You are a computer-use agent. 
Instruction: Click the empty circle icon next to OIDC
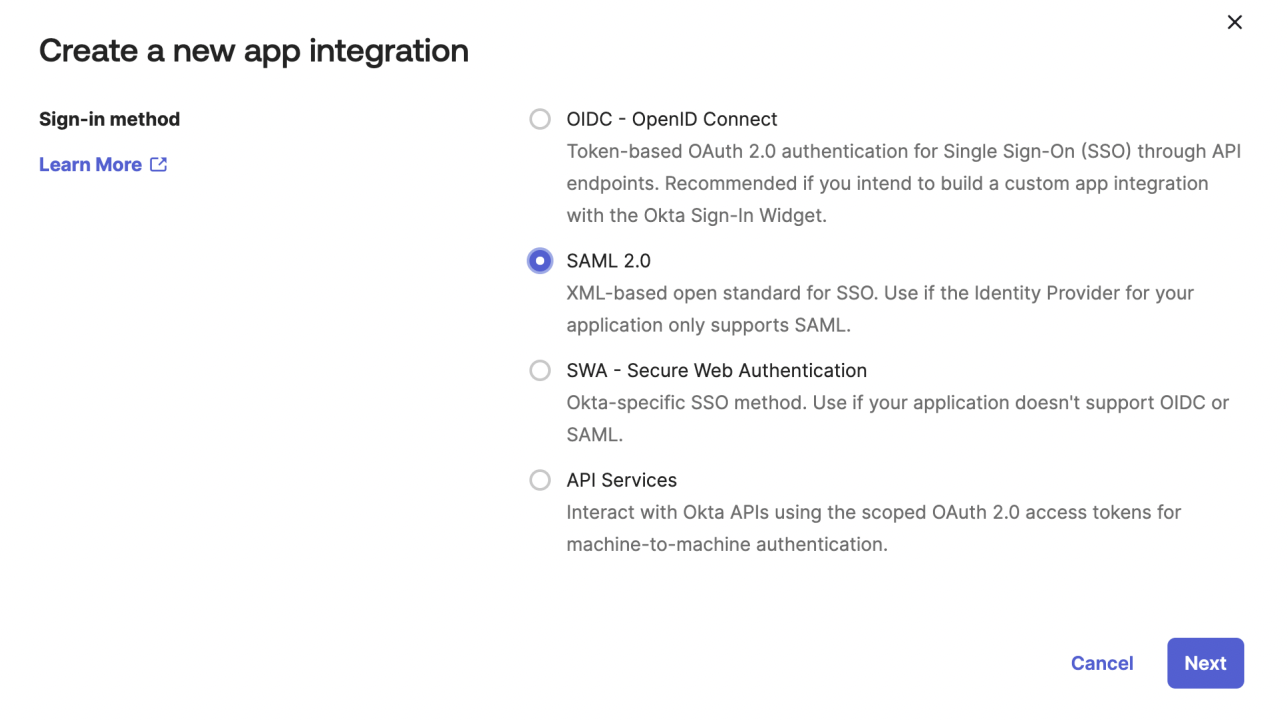coord(540,119)
